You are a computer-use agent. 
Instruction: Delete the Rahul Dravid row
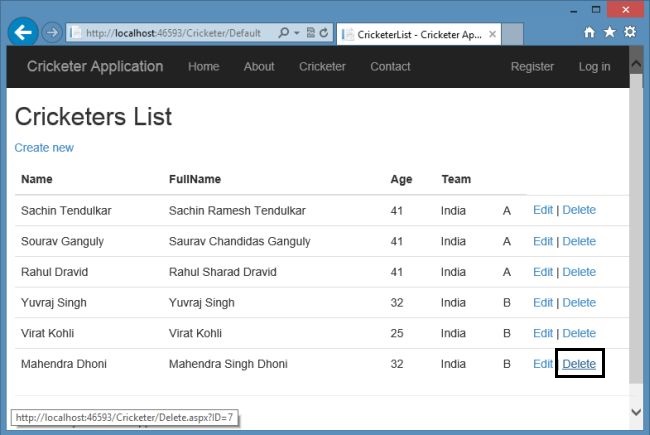pos(579,272)
